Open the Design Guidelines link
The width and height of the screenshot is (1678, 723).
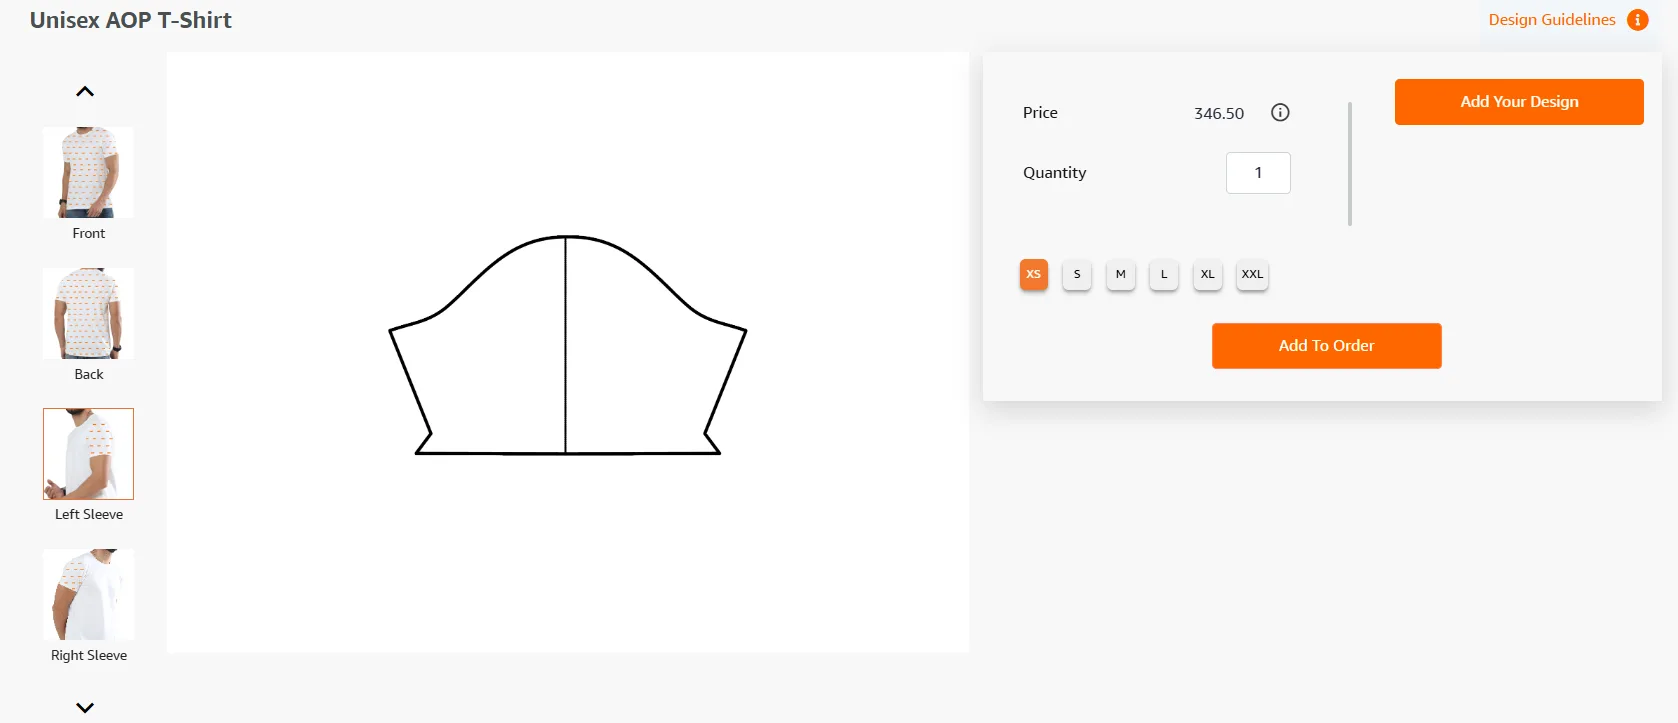point(1552,20)
